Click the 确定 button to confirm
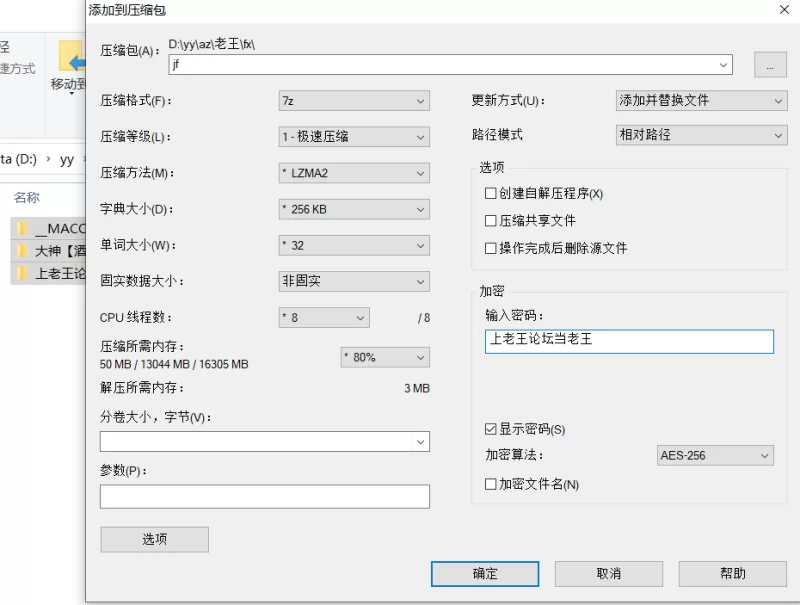 click(x=485, y=574)
